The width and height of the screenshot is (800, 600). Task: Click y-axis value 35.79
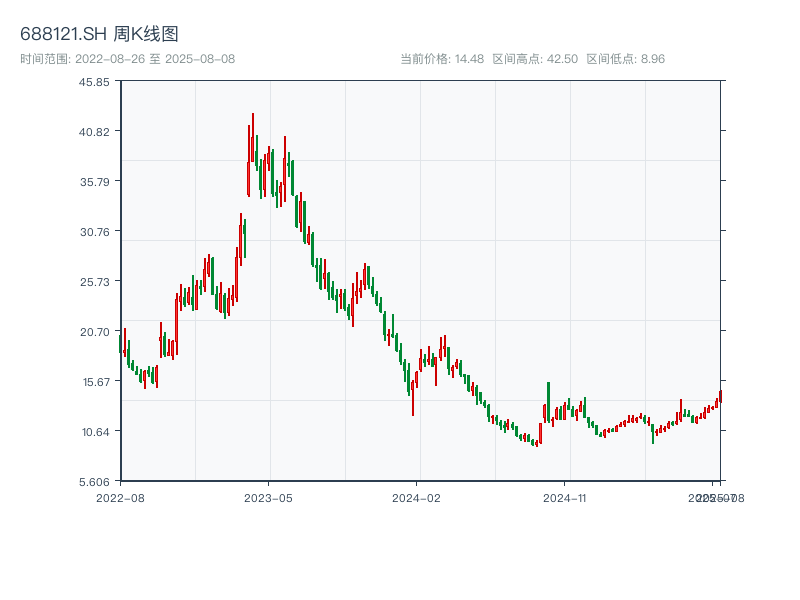94,182
